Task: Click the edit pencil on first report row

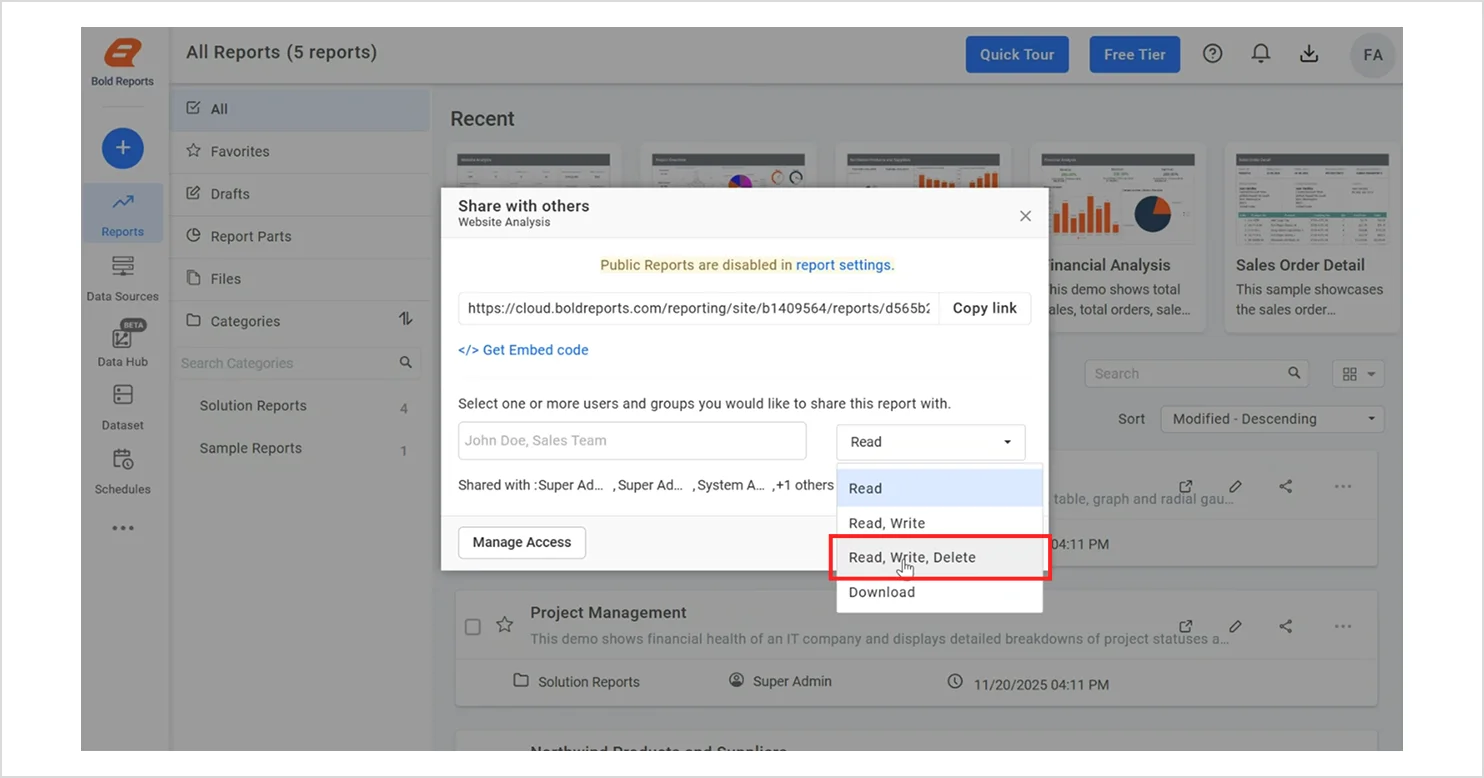Action: [1236, 486]
